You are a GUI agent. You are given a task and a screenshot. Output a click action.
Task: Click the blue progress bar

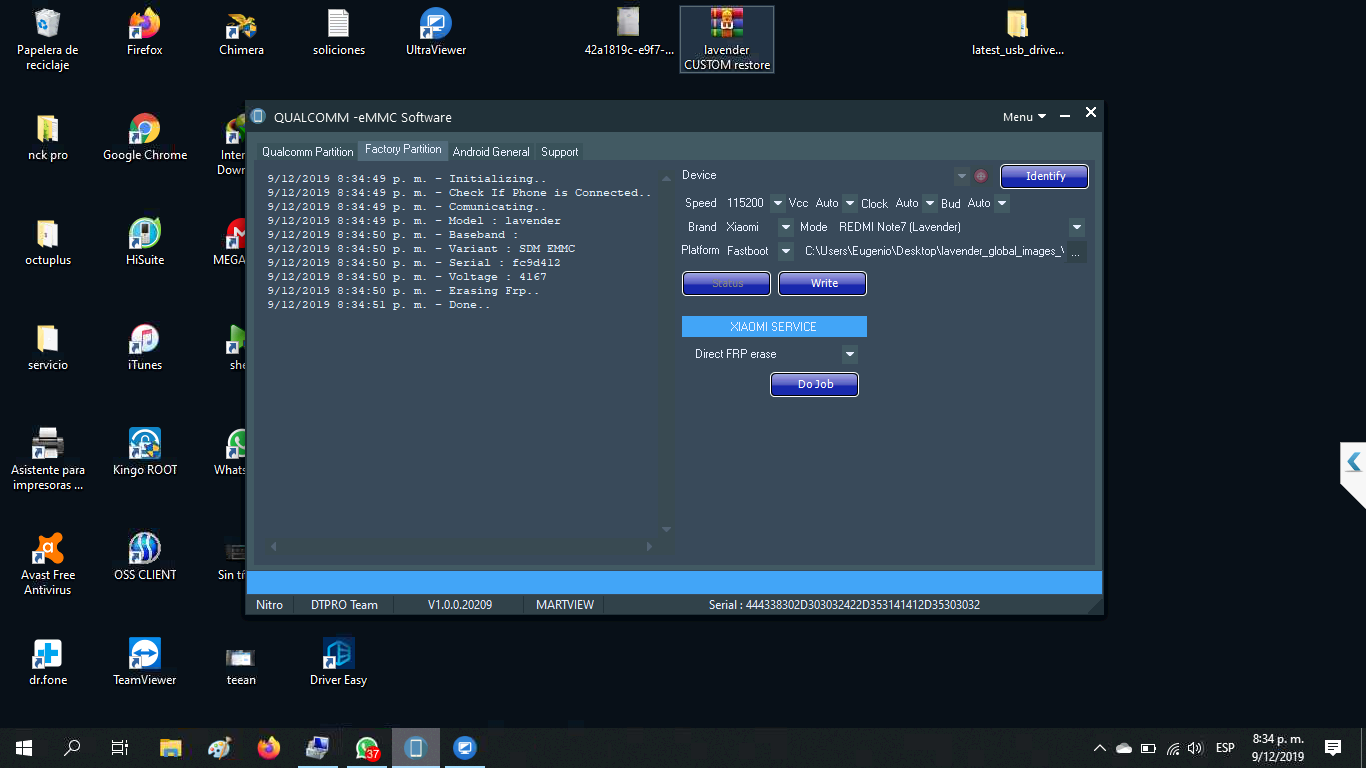pyautogui.click(x=675, y=583)
